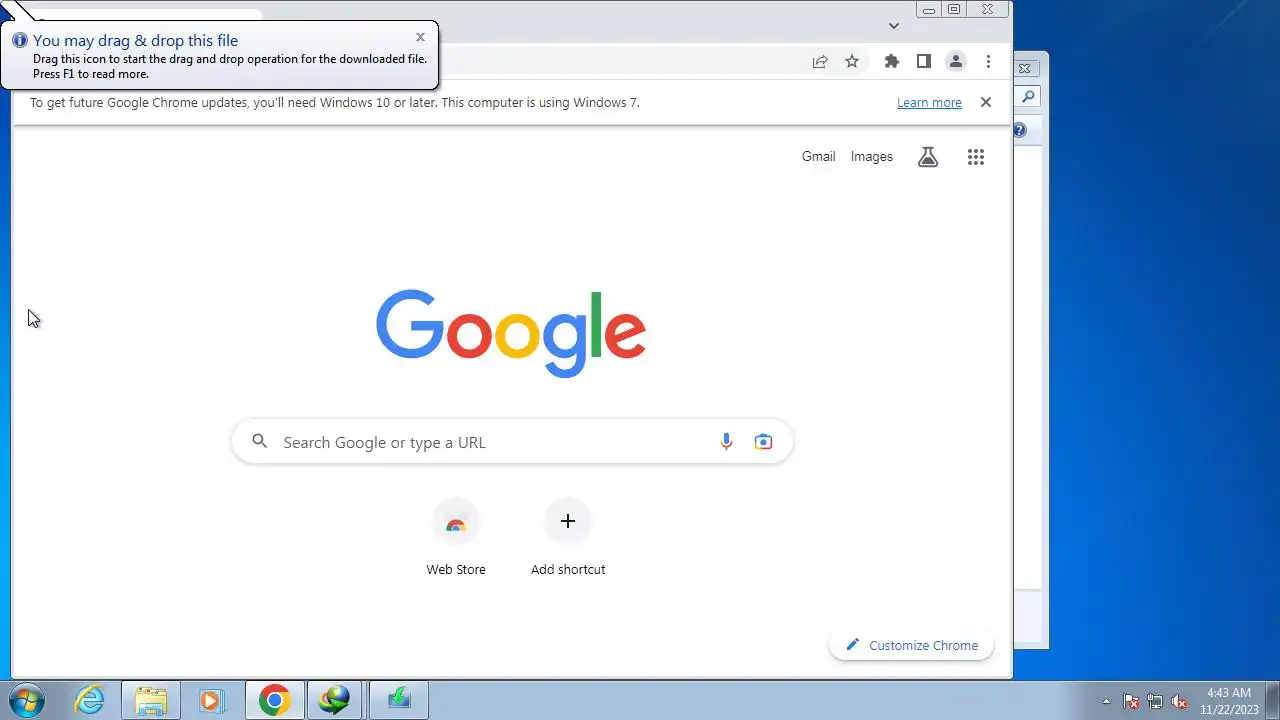Open the Extensions puzzle icon

[x=892, y=61]
